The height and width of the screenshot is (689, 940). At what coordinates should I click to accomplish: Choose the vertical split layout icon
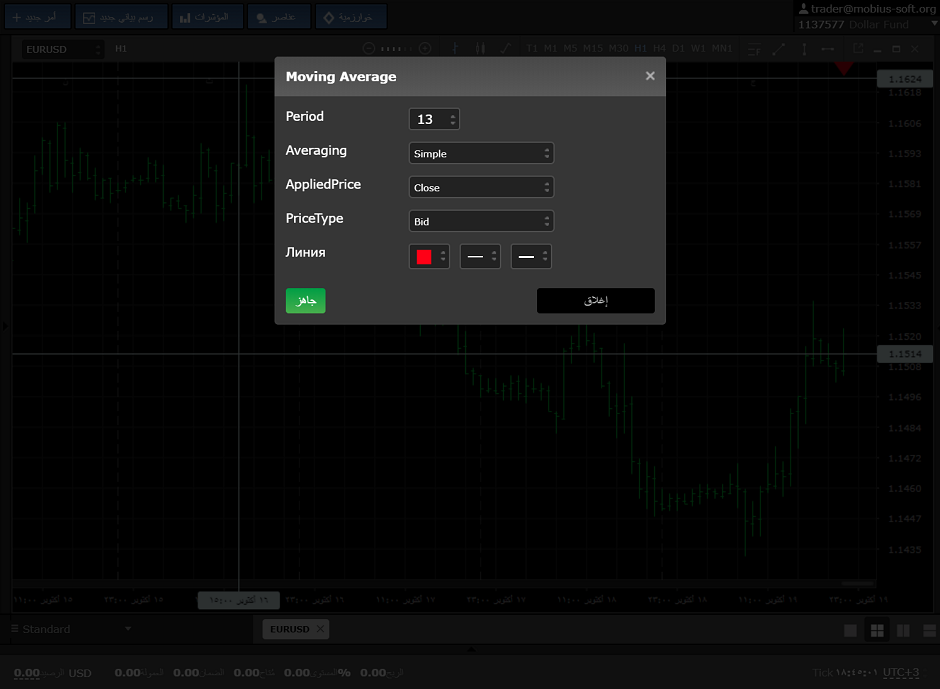[x=903, y=630]
